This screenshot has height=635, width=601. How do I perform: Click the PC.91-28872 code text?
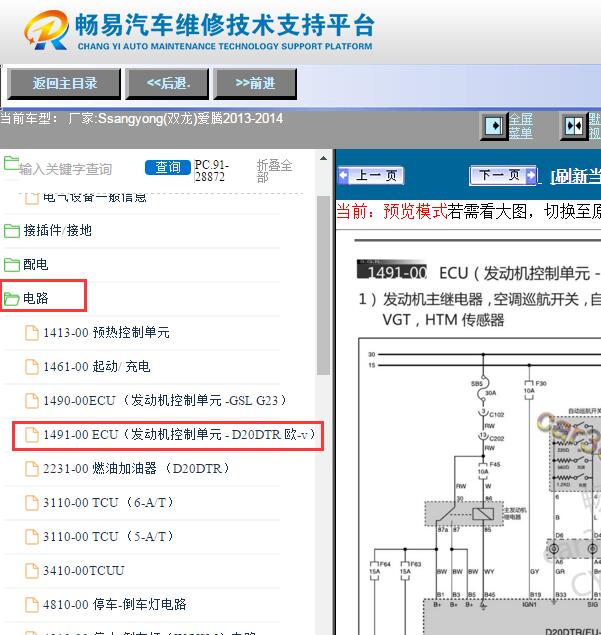click(x=211, y=170)
